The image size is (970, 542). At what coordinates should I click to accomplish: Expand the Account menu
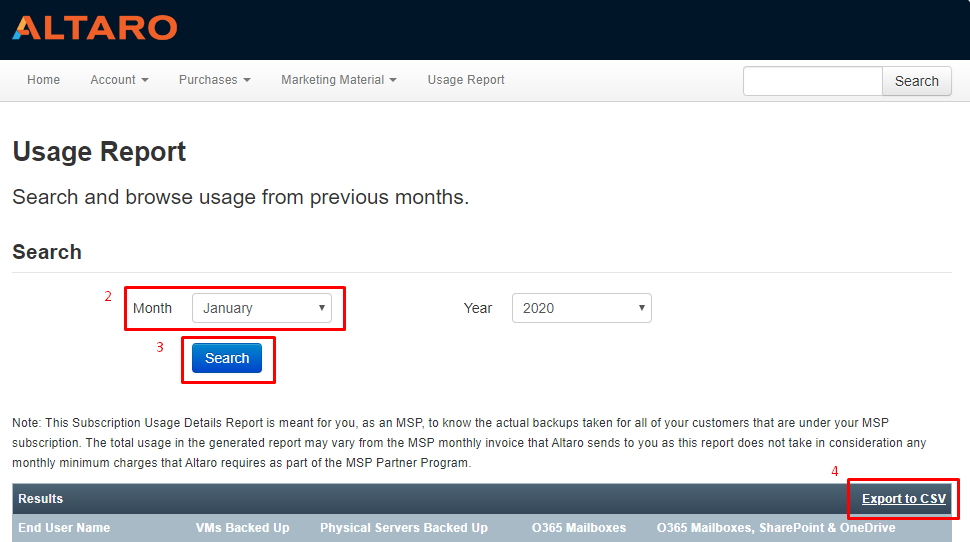click(x=119, y=80)
